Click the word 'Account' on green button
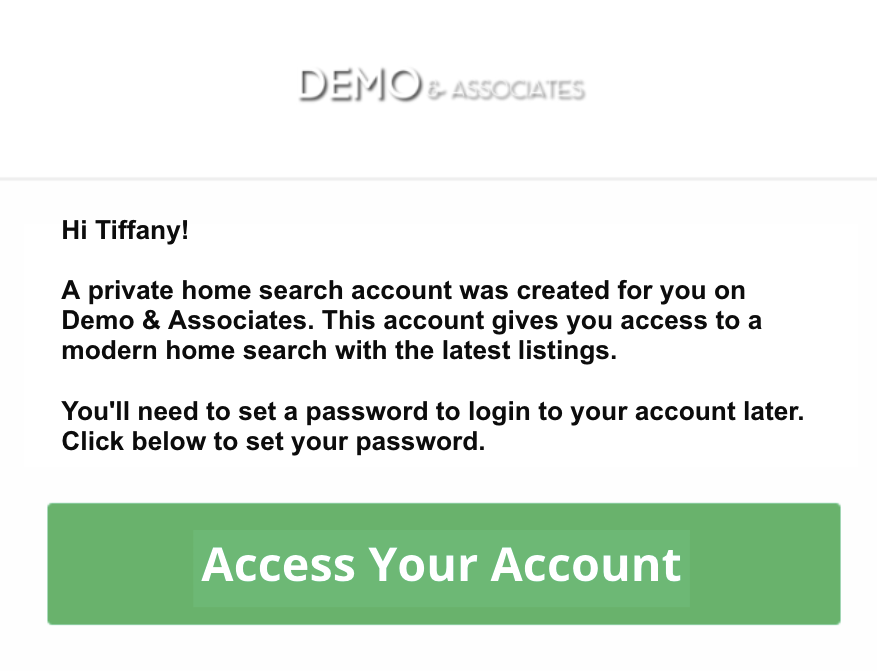Image resolution: width=877 pixels, height=671 pixels. (586, 565)
